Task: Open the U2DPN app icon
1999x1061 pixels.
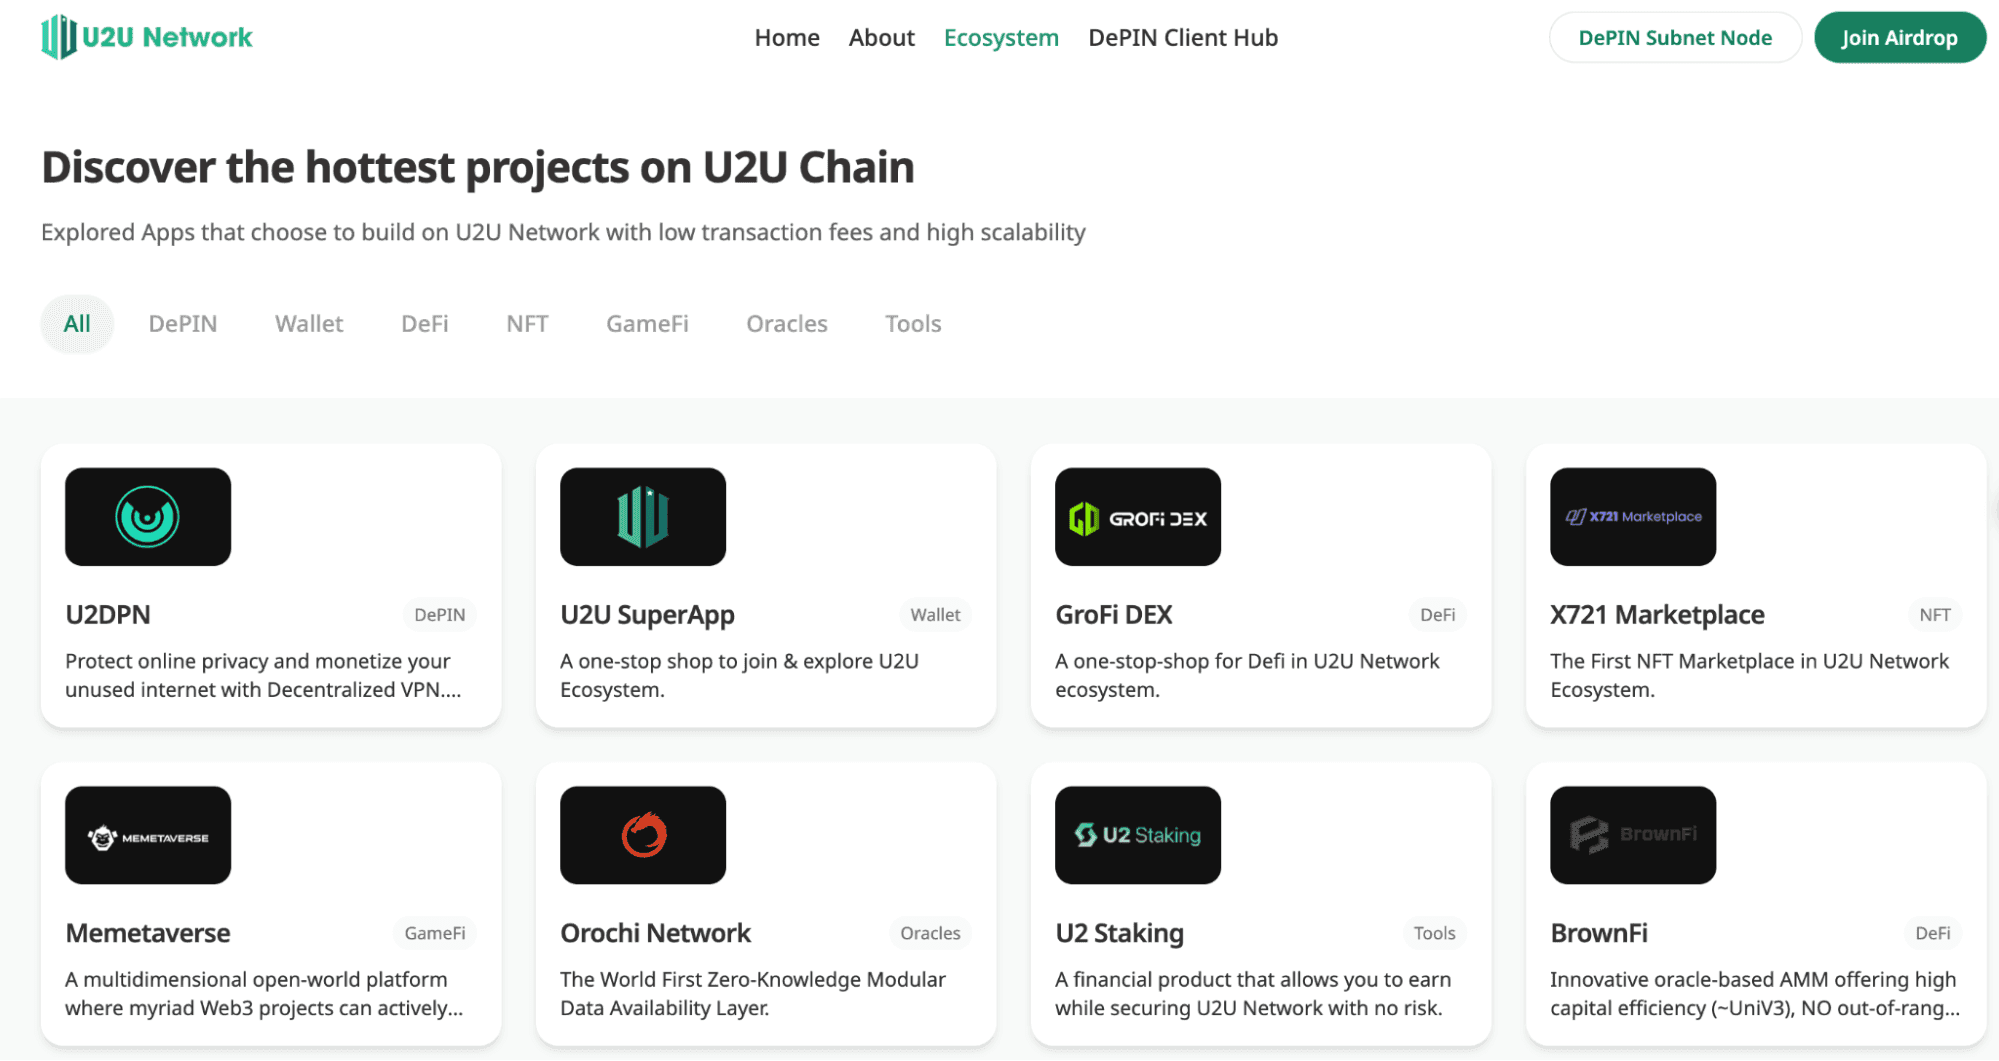Action: tap(148, 517)
